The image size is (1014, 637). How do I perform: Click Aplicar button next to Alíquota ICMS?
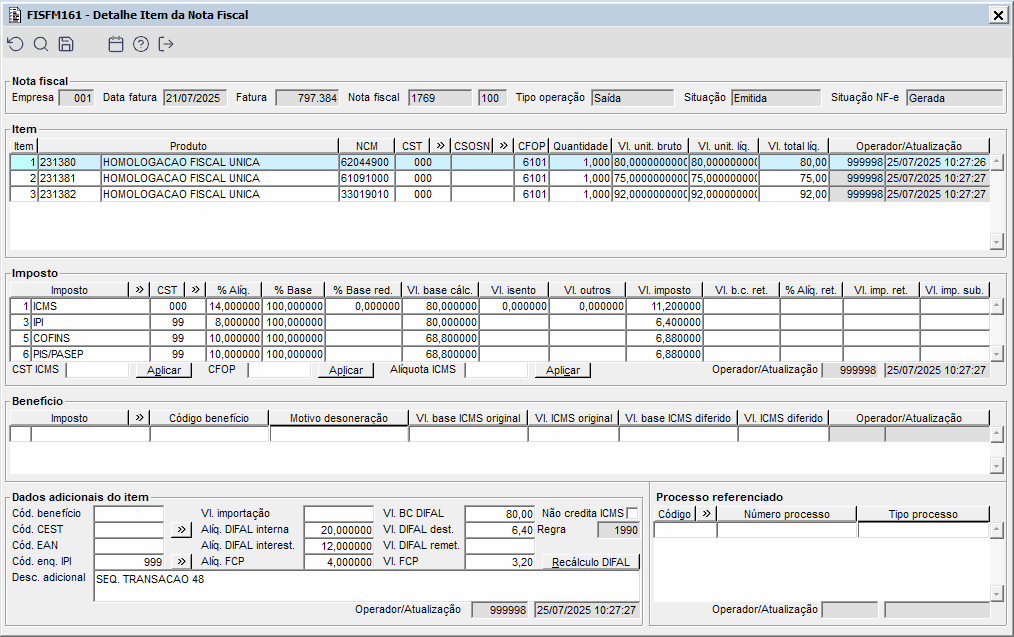tap(563, 370)
